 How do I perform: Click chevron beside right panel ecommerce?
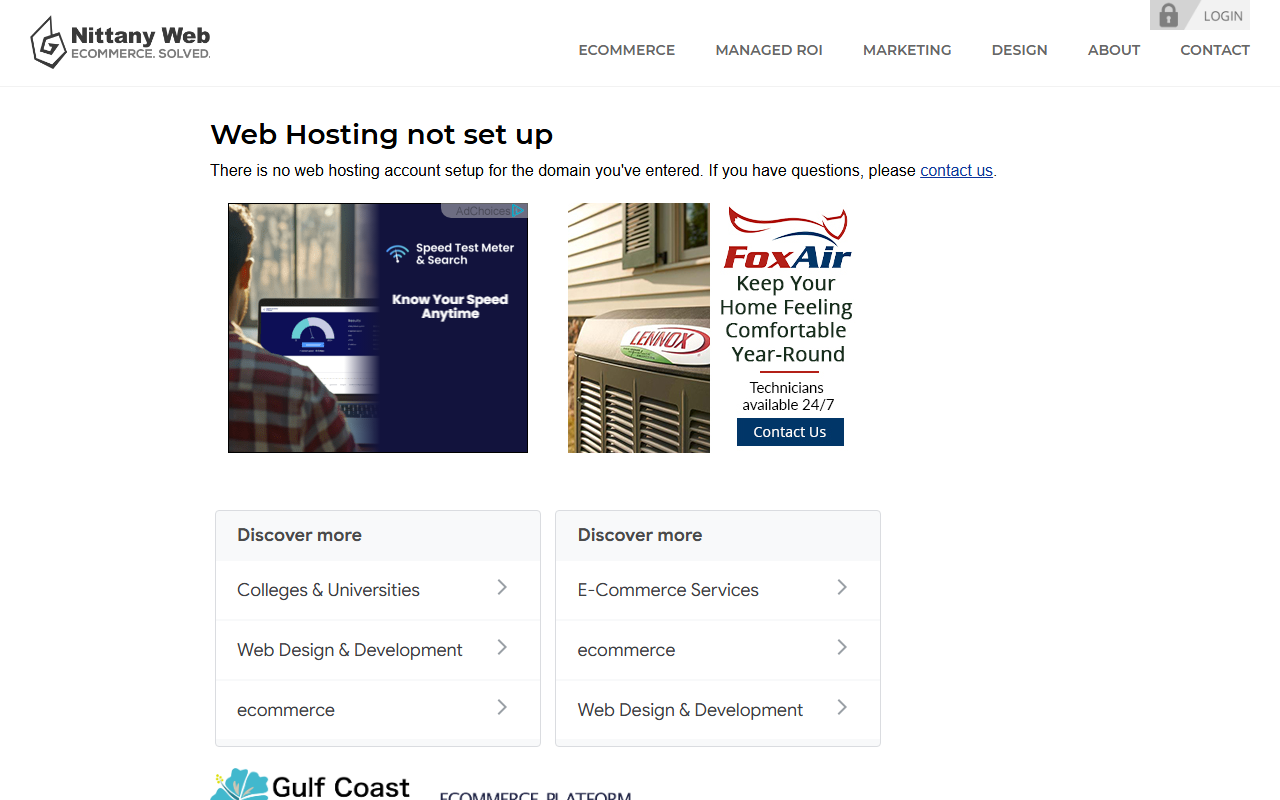[x=842, y=648]
